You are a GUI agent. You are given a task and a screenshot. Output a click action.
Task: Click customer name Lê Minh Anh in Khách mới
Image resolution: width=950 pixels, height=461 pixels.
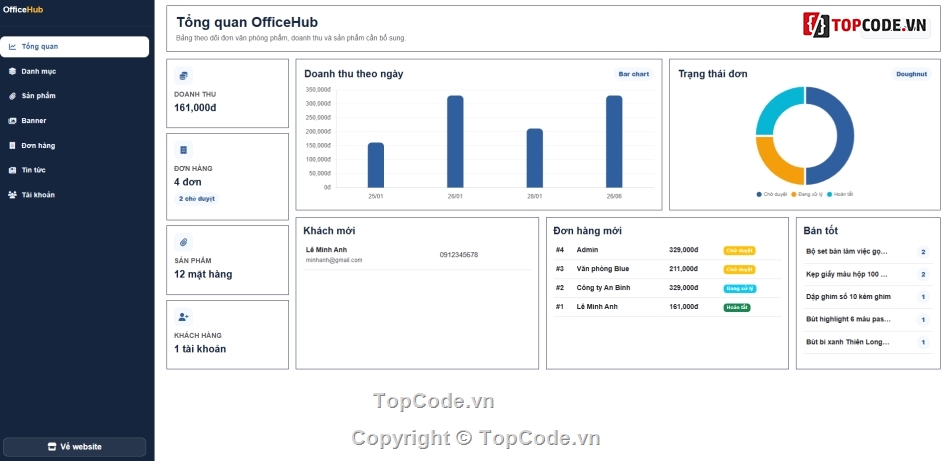click(x=327, y=250)
